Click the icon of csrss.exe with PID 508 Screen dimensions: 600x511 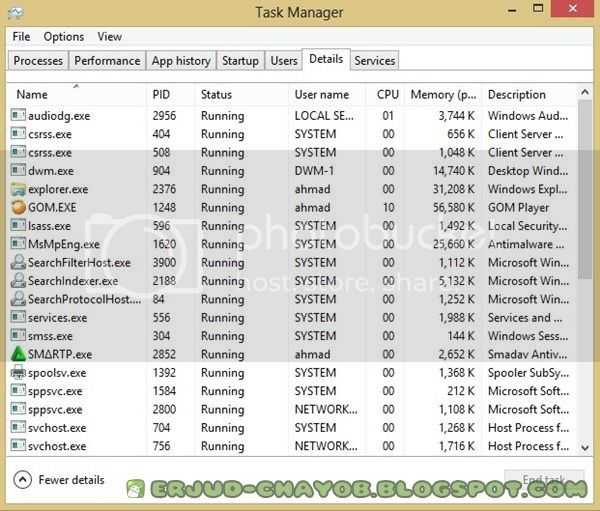18,152
